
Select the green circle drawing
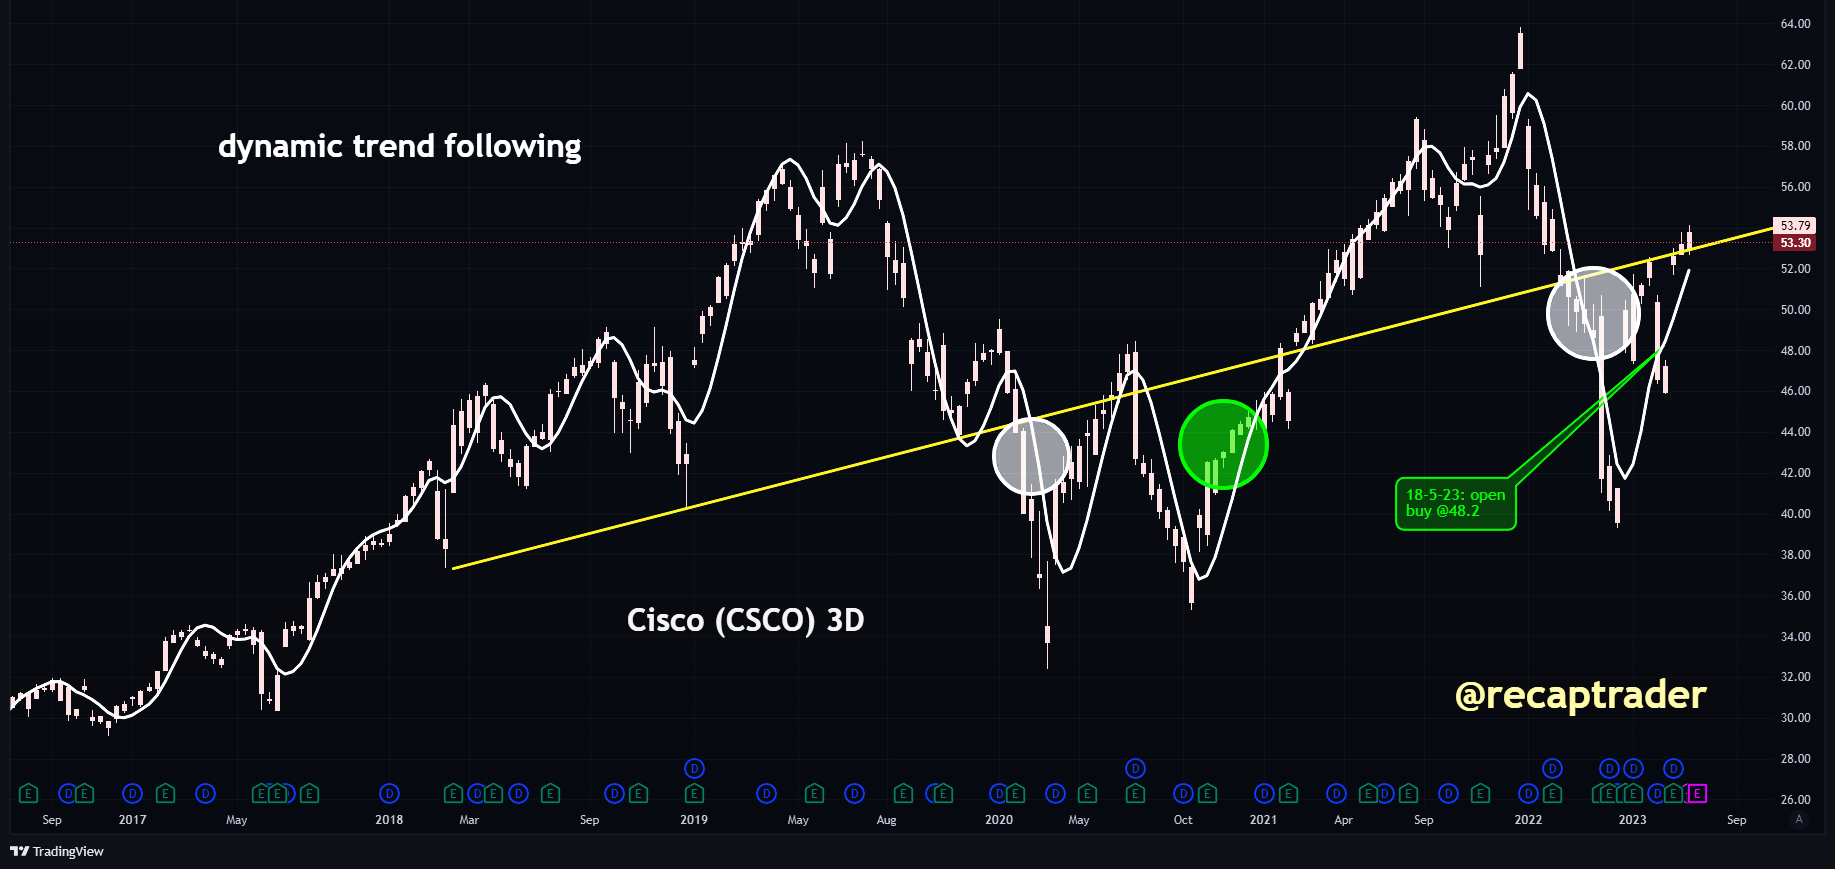pos(1223,445)
